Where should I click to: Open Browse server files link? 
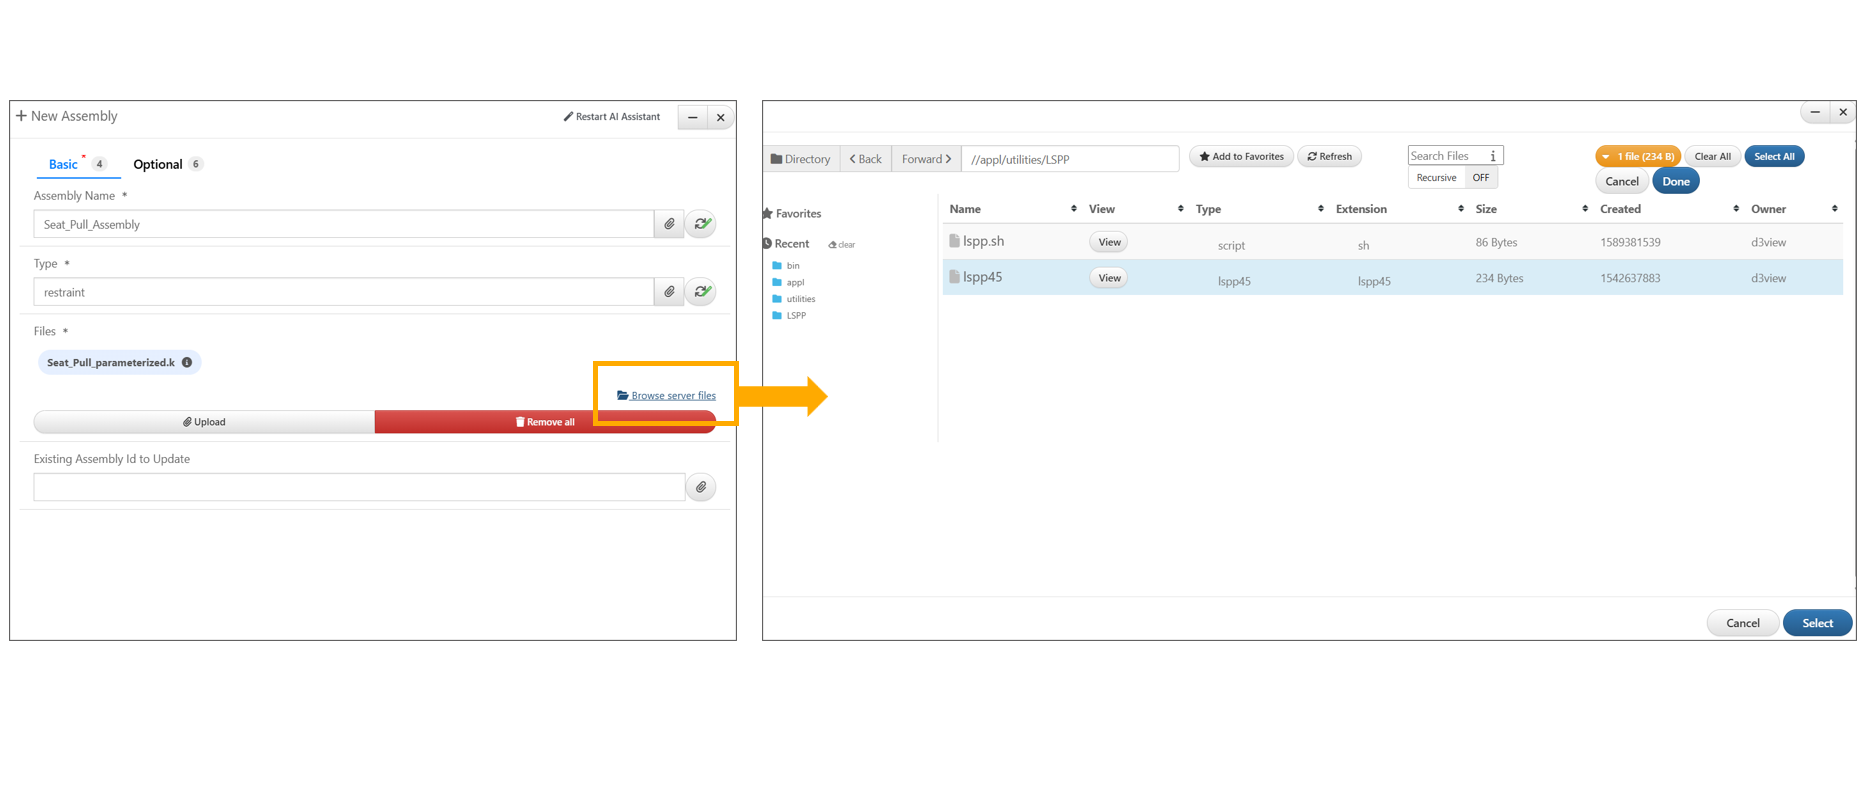coord(667,396)
